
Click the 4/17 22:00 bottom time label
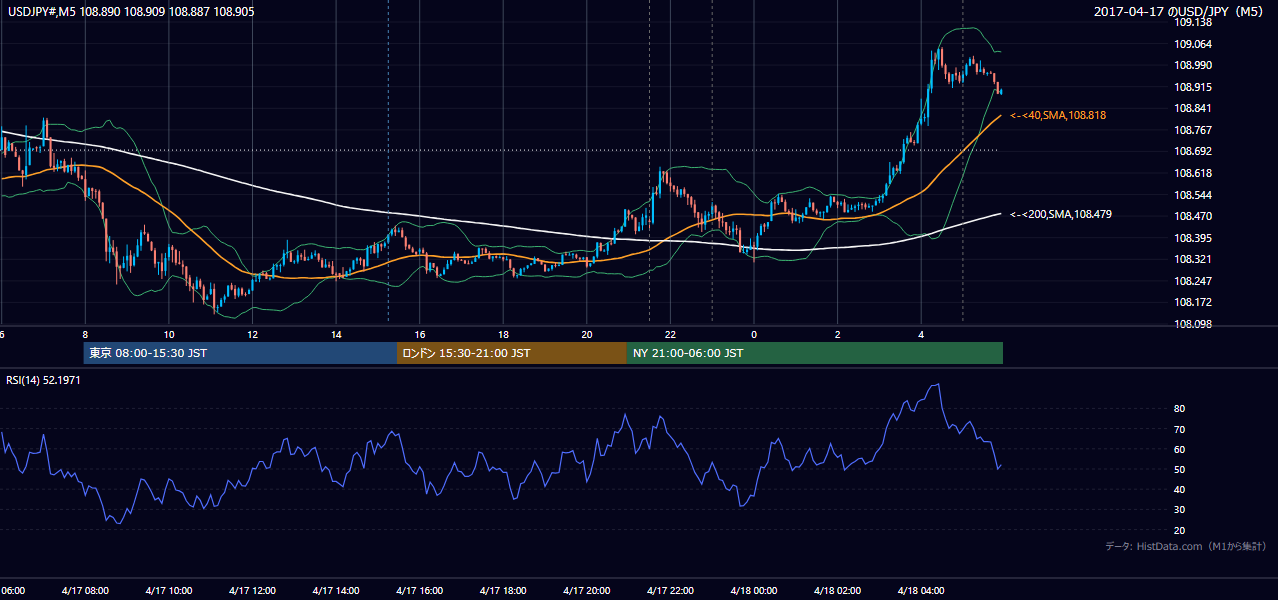669,590
